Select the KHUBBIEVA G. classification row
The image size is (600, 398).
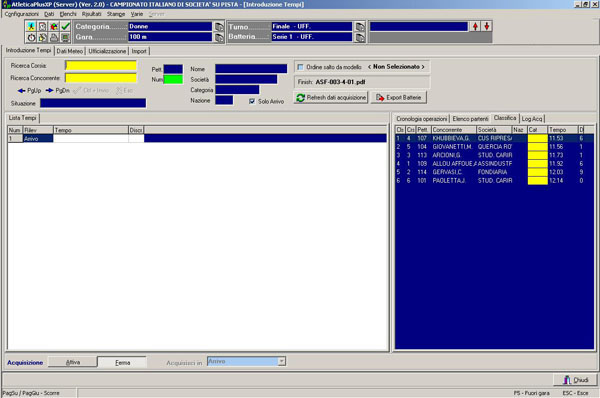pyautogui.click(x=494, y=138)
